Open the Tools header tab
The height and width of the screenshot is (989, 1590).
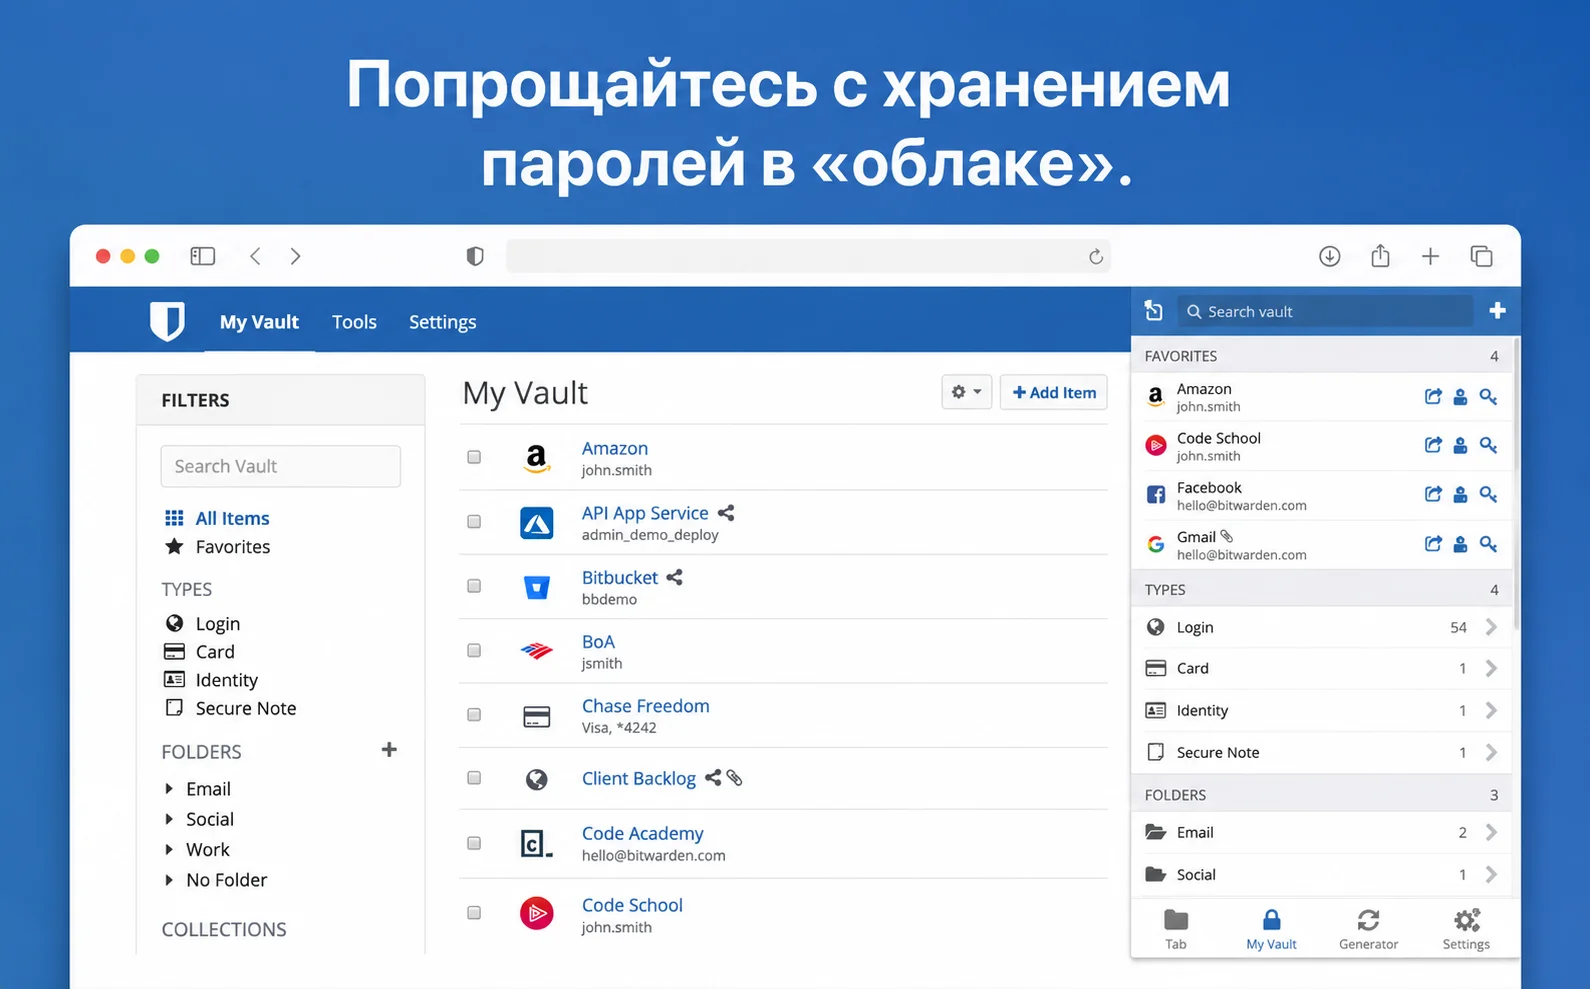click(x=354, y=322)
